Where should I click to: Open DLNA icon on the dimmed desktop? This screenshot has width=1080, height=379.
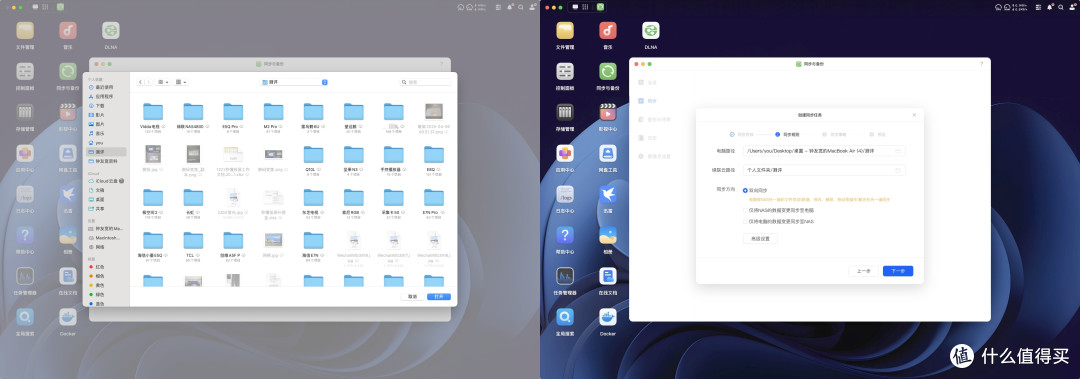point(111,31)
